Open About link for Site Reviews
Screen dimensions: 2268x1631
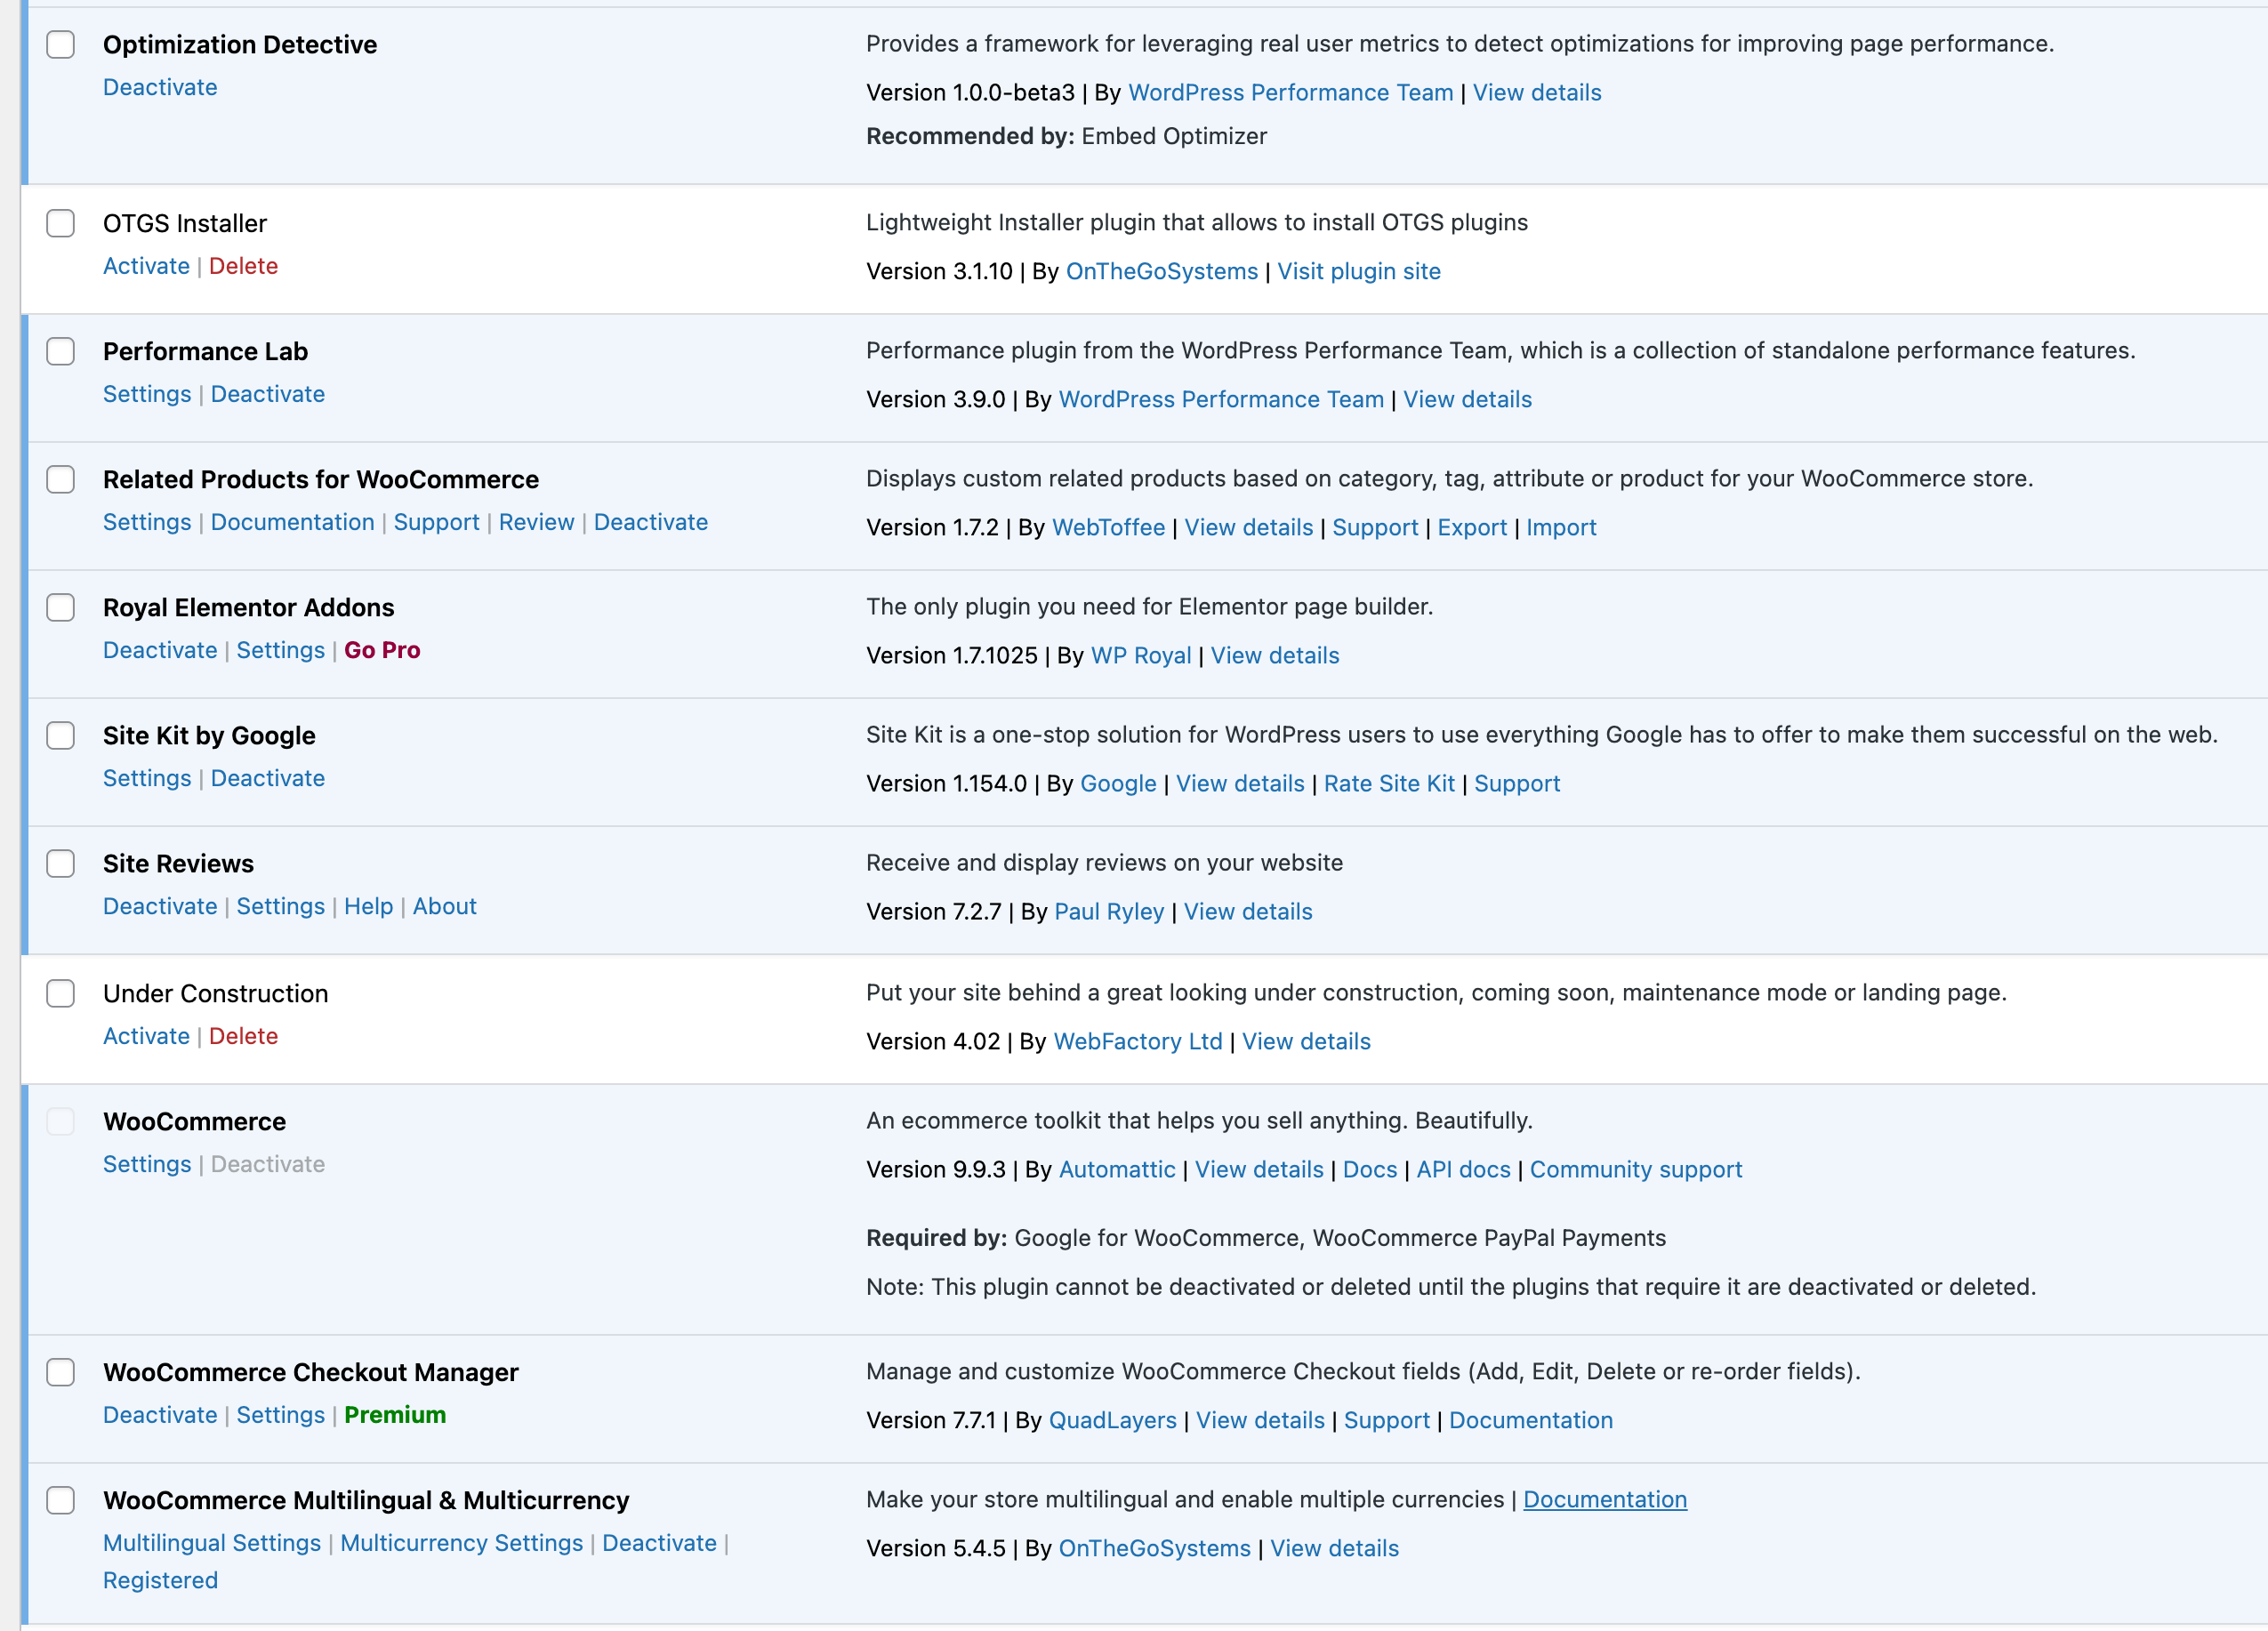(445, 906)
